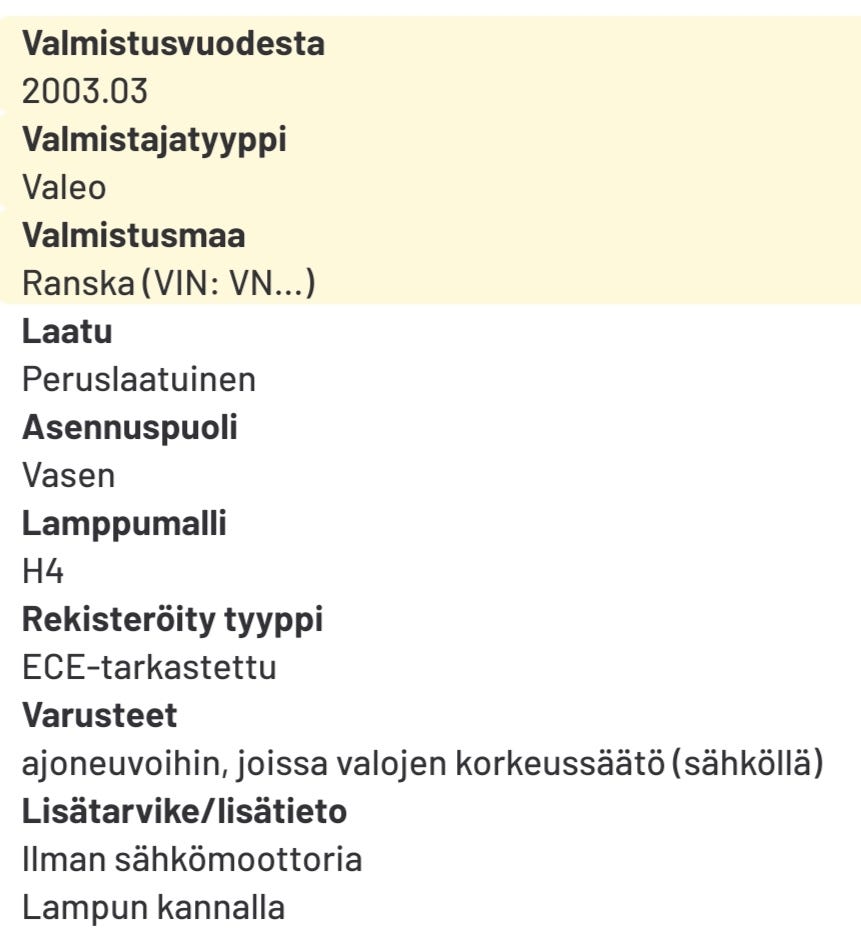Select the Peruslaatuinen value
Image resolution: width=861 pixels, height=949 pixels.
click(x=139, y=379)
